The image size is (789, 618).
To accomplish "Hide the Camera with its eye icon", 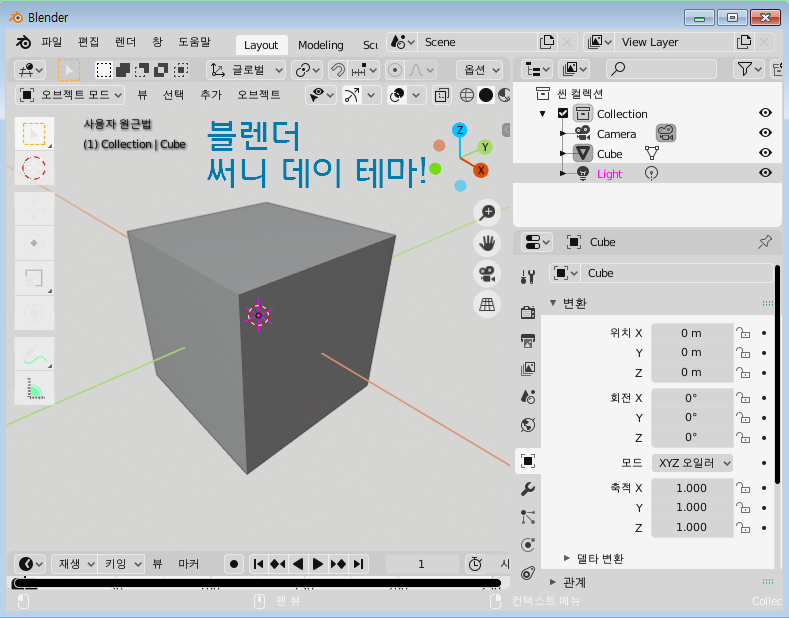I will pyautogui.click(x=765, y=132).
